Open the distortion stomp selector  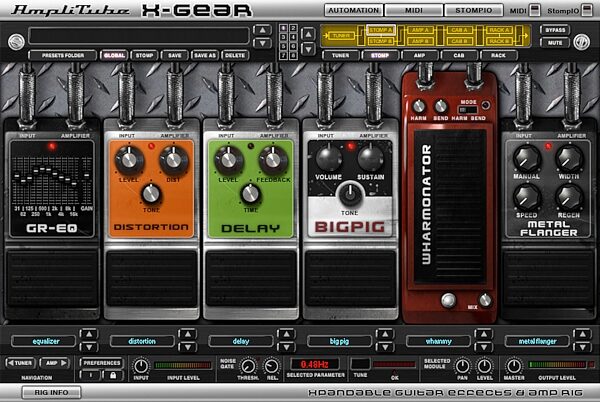tap(142, 341)
